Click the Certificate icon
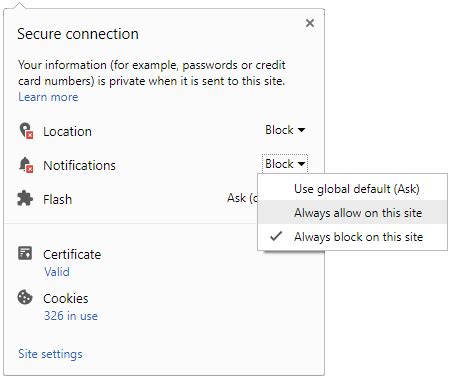This screenshot has height=382, width=450. point(25,253)
